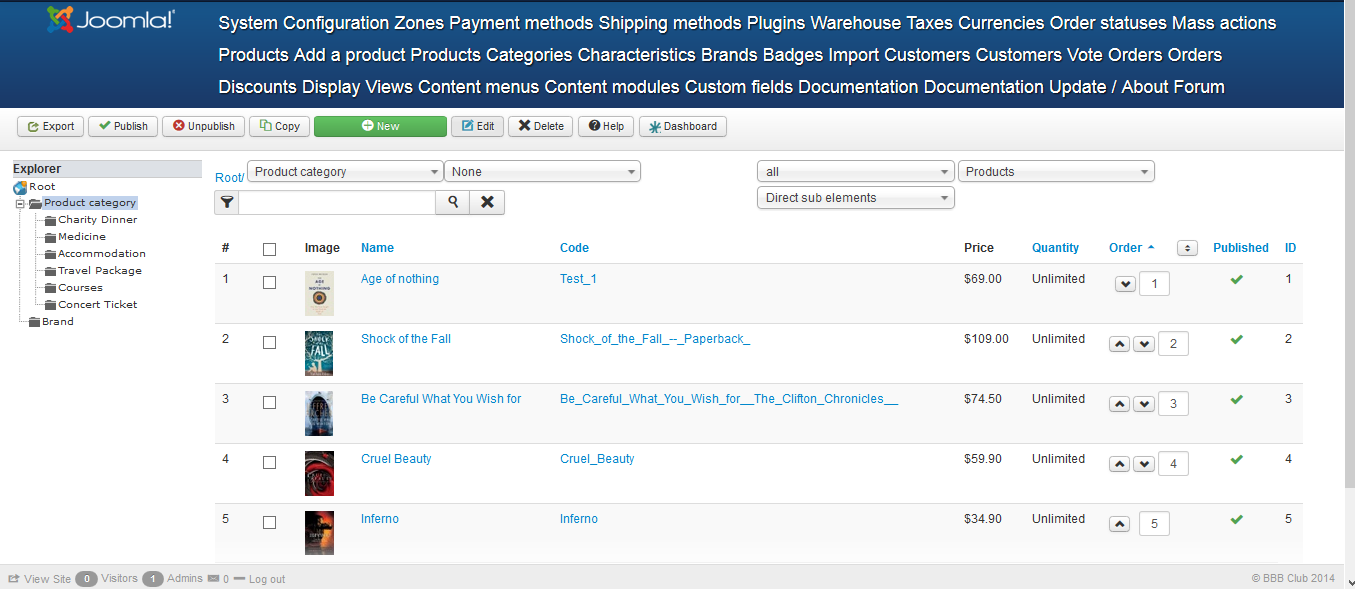Click the order field of Inferno row

tap(1154, 524)
